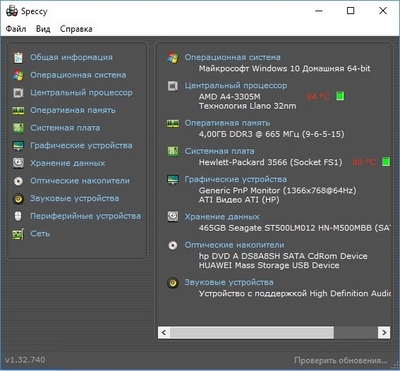Click the horizontal scrollbar left arrow
400x371 pixels.
(164, 332)
